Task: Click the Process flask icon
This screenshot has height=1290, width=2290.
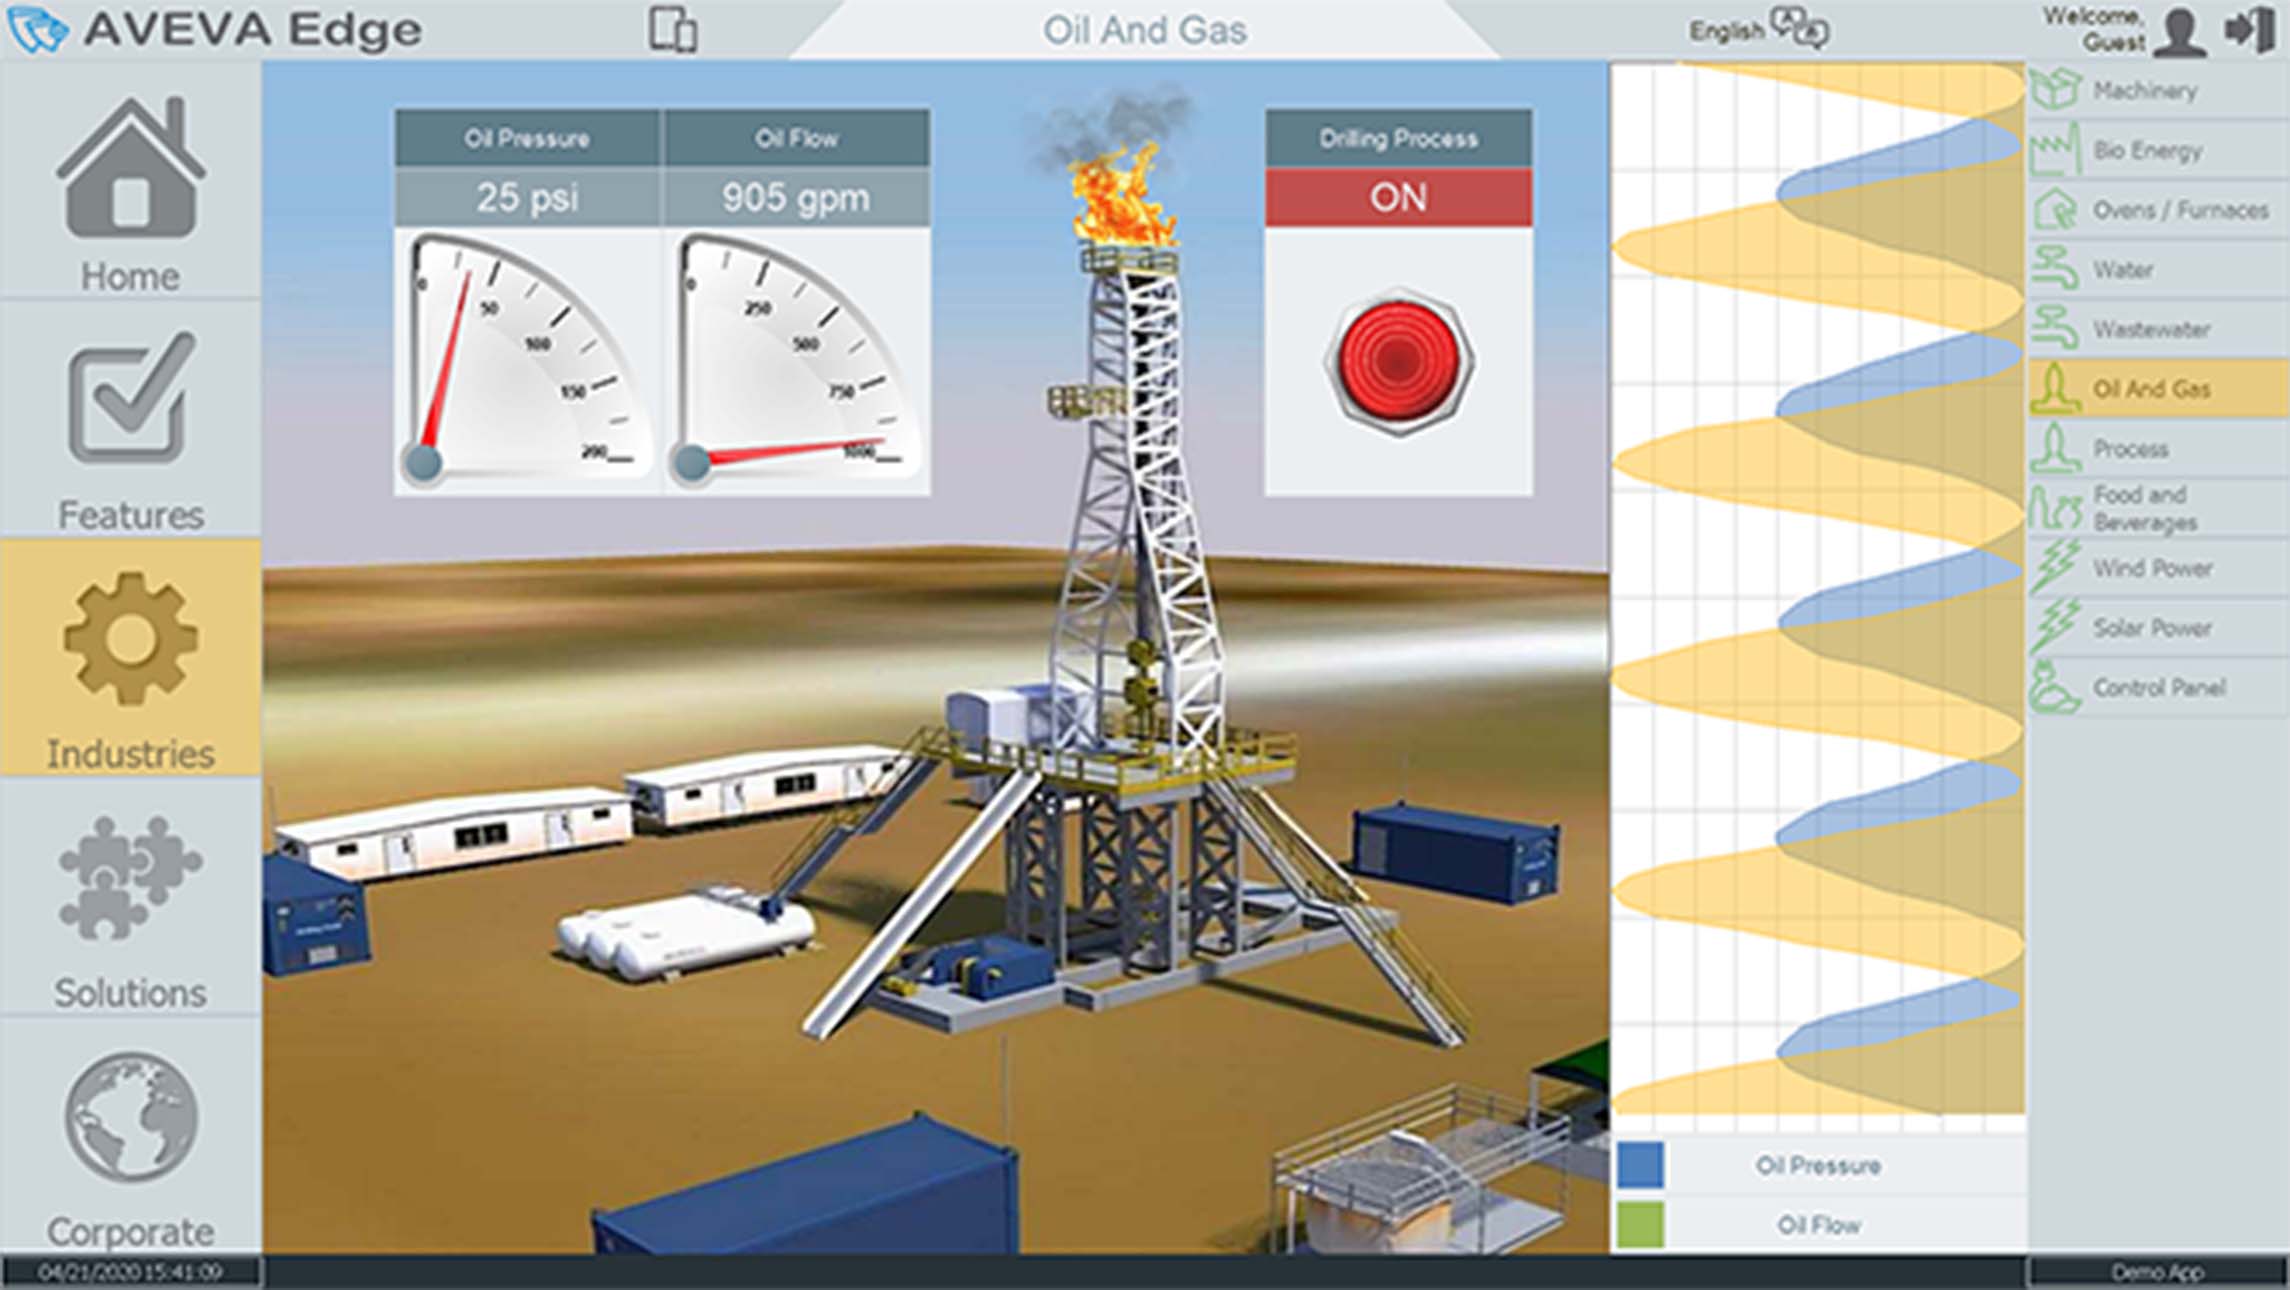Action: click(2056, 448)
